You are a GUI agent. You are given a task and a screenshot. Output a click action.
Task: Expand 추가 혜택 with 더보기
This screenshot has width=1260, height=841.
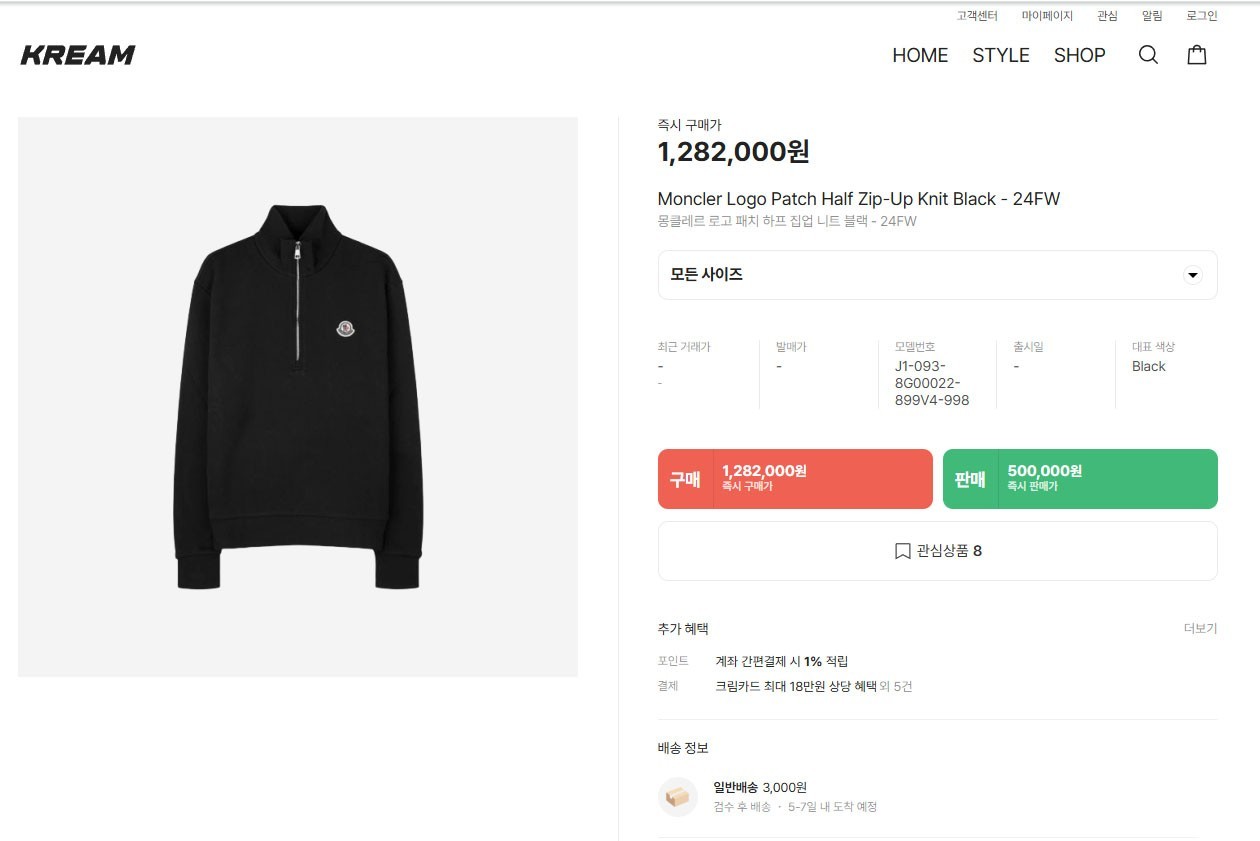tap(1200, 629)
